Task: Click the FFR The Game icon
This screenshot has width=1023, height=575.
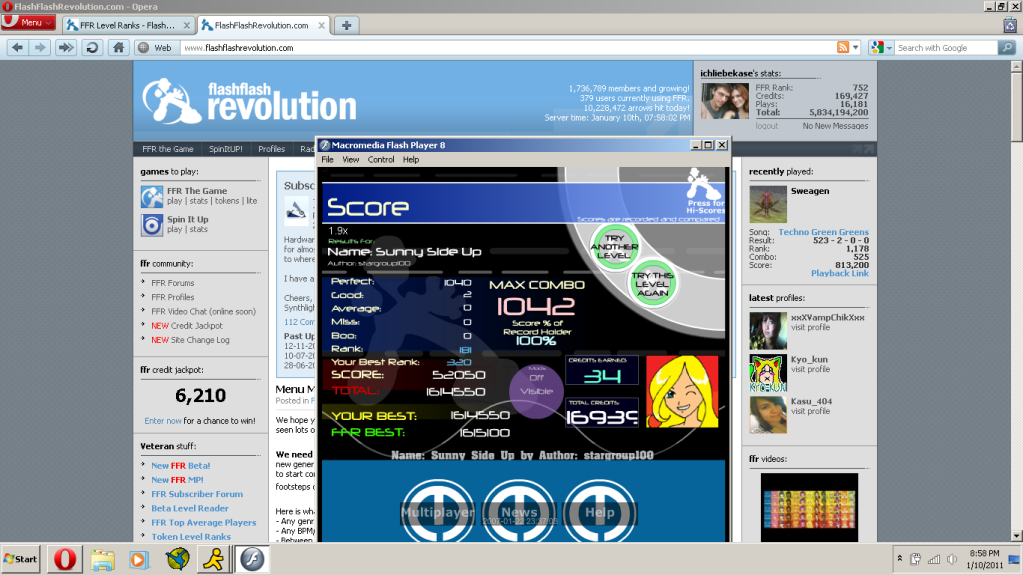Action: [x=152, y=196]
